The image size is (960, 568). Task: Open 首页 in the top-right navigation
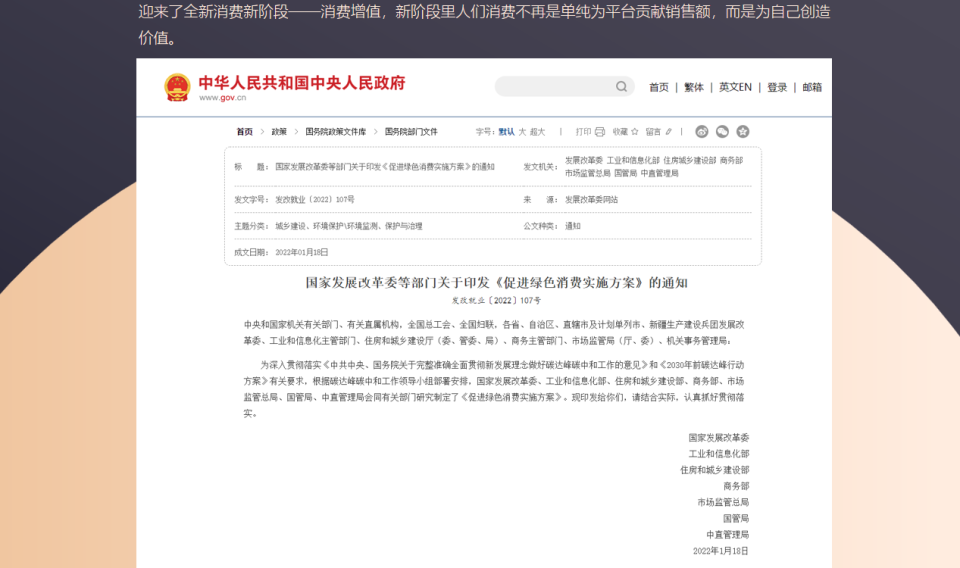point(659,88)
